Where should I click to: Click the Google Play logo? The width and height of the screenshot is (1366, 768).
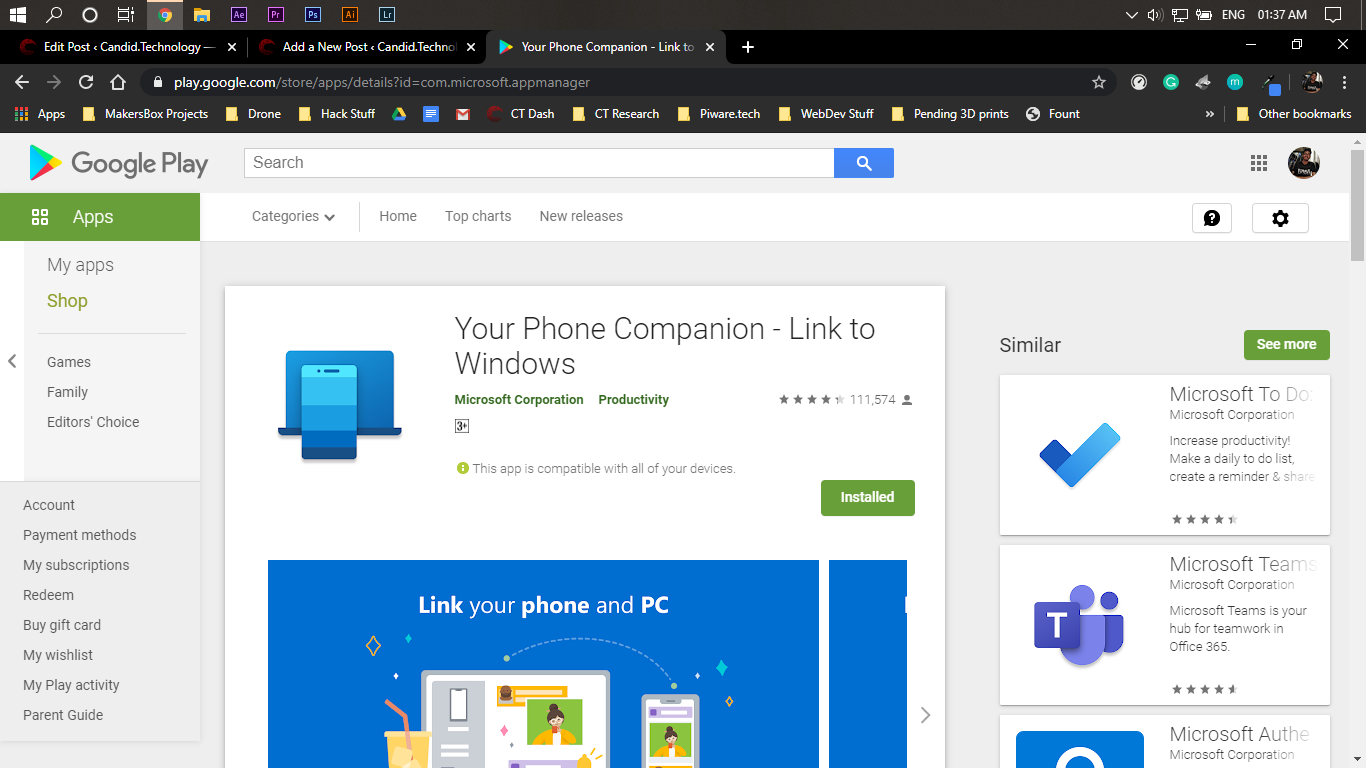[x=118, y=163]
